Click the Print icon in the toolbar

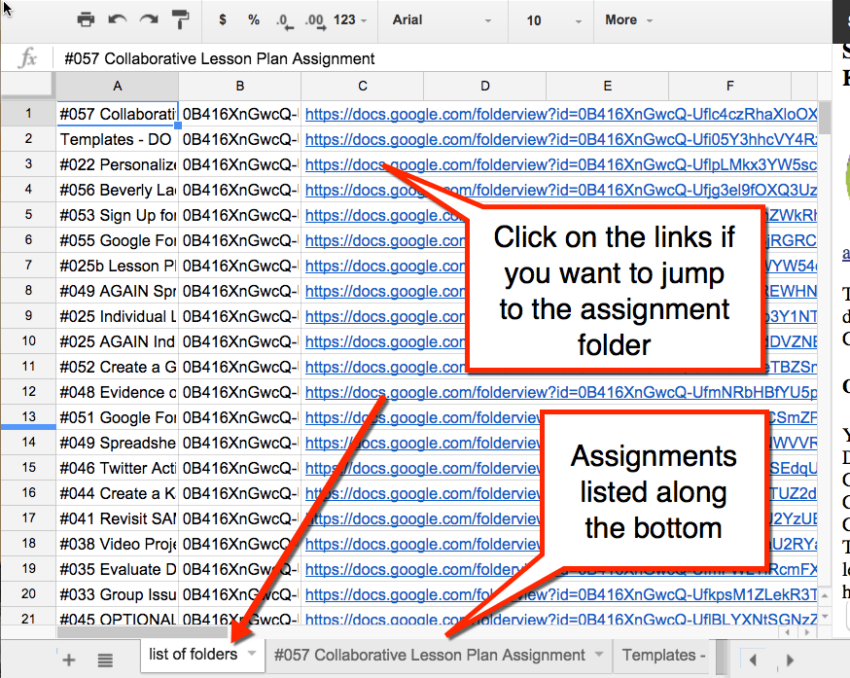[86, 20]
